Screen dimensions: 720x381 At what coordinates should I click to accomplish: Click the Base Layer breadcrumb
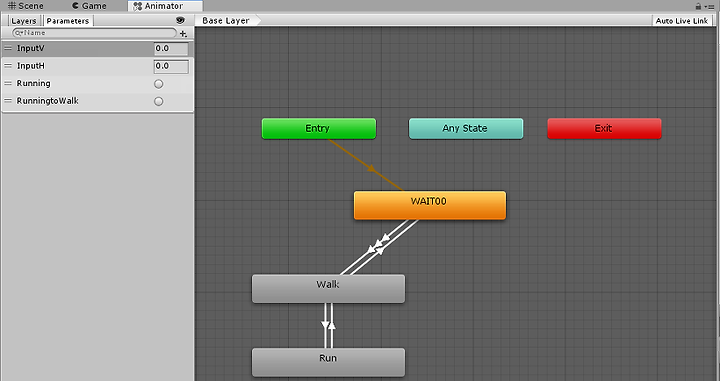coord(226,21)
